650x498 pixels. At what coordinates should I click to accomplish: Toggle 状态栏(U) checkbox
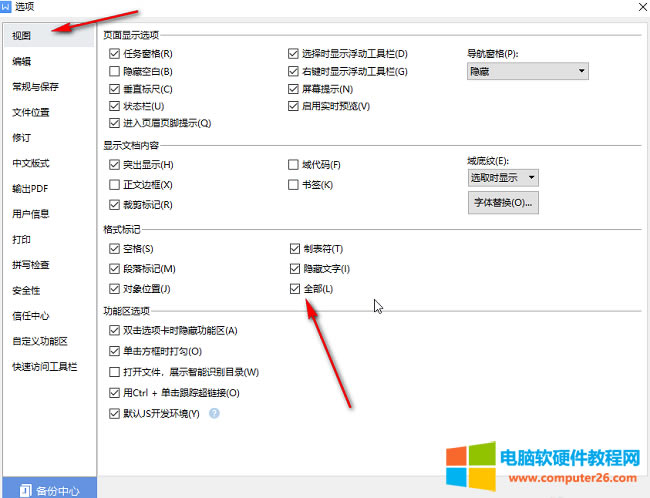(114, 106)
